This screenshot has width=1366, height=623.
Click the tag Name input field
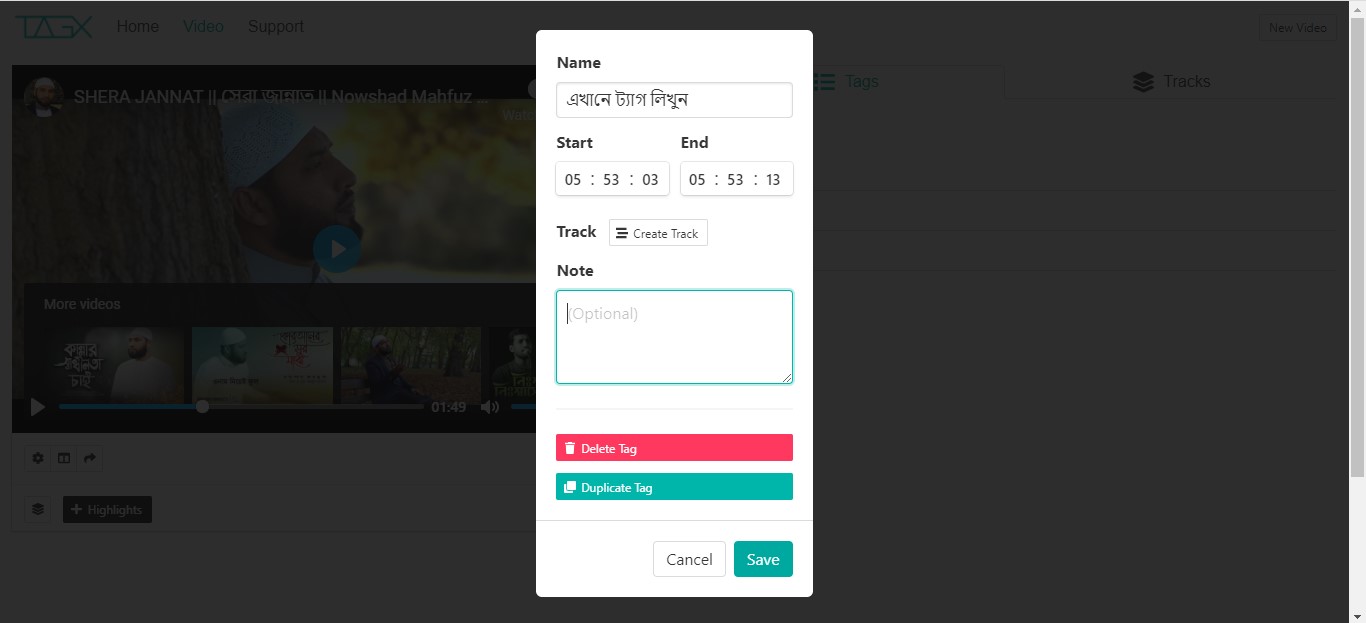point(674,100)
